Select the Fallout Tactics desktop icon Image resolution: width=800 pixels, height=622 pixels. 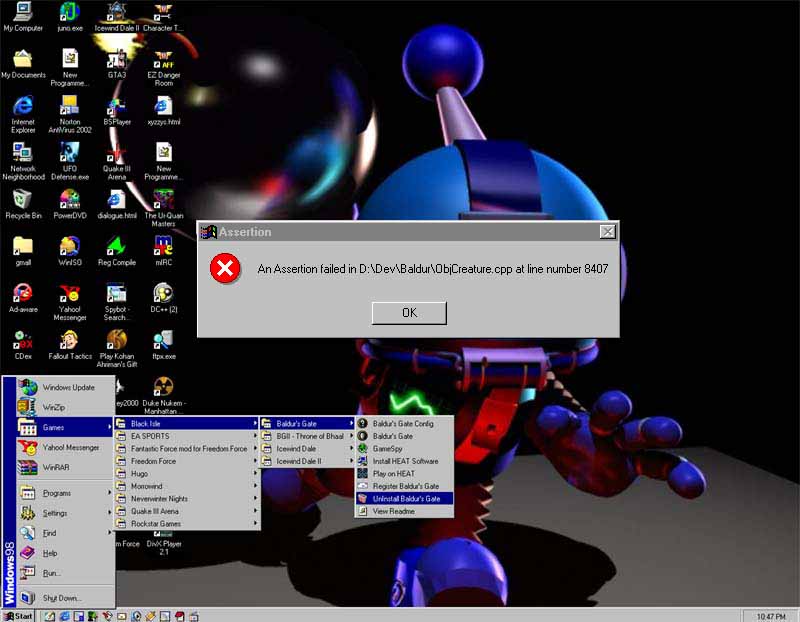click(70, 345)
